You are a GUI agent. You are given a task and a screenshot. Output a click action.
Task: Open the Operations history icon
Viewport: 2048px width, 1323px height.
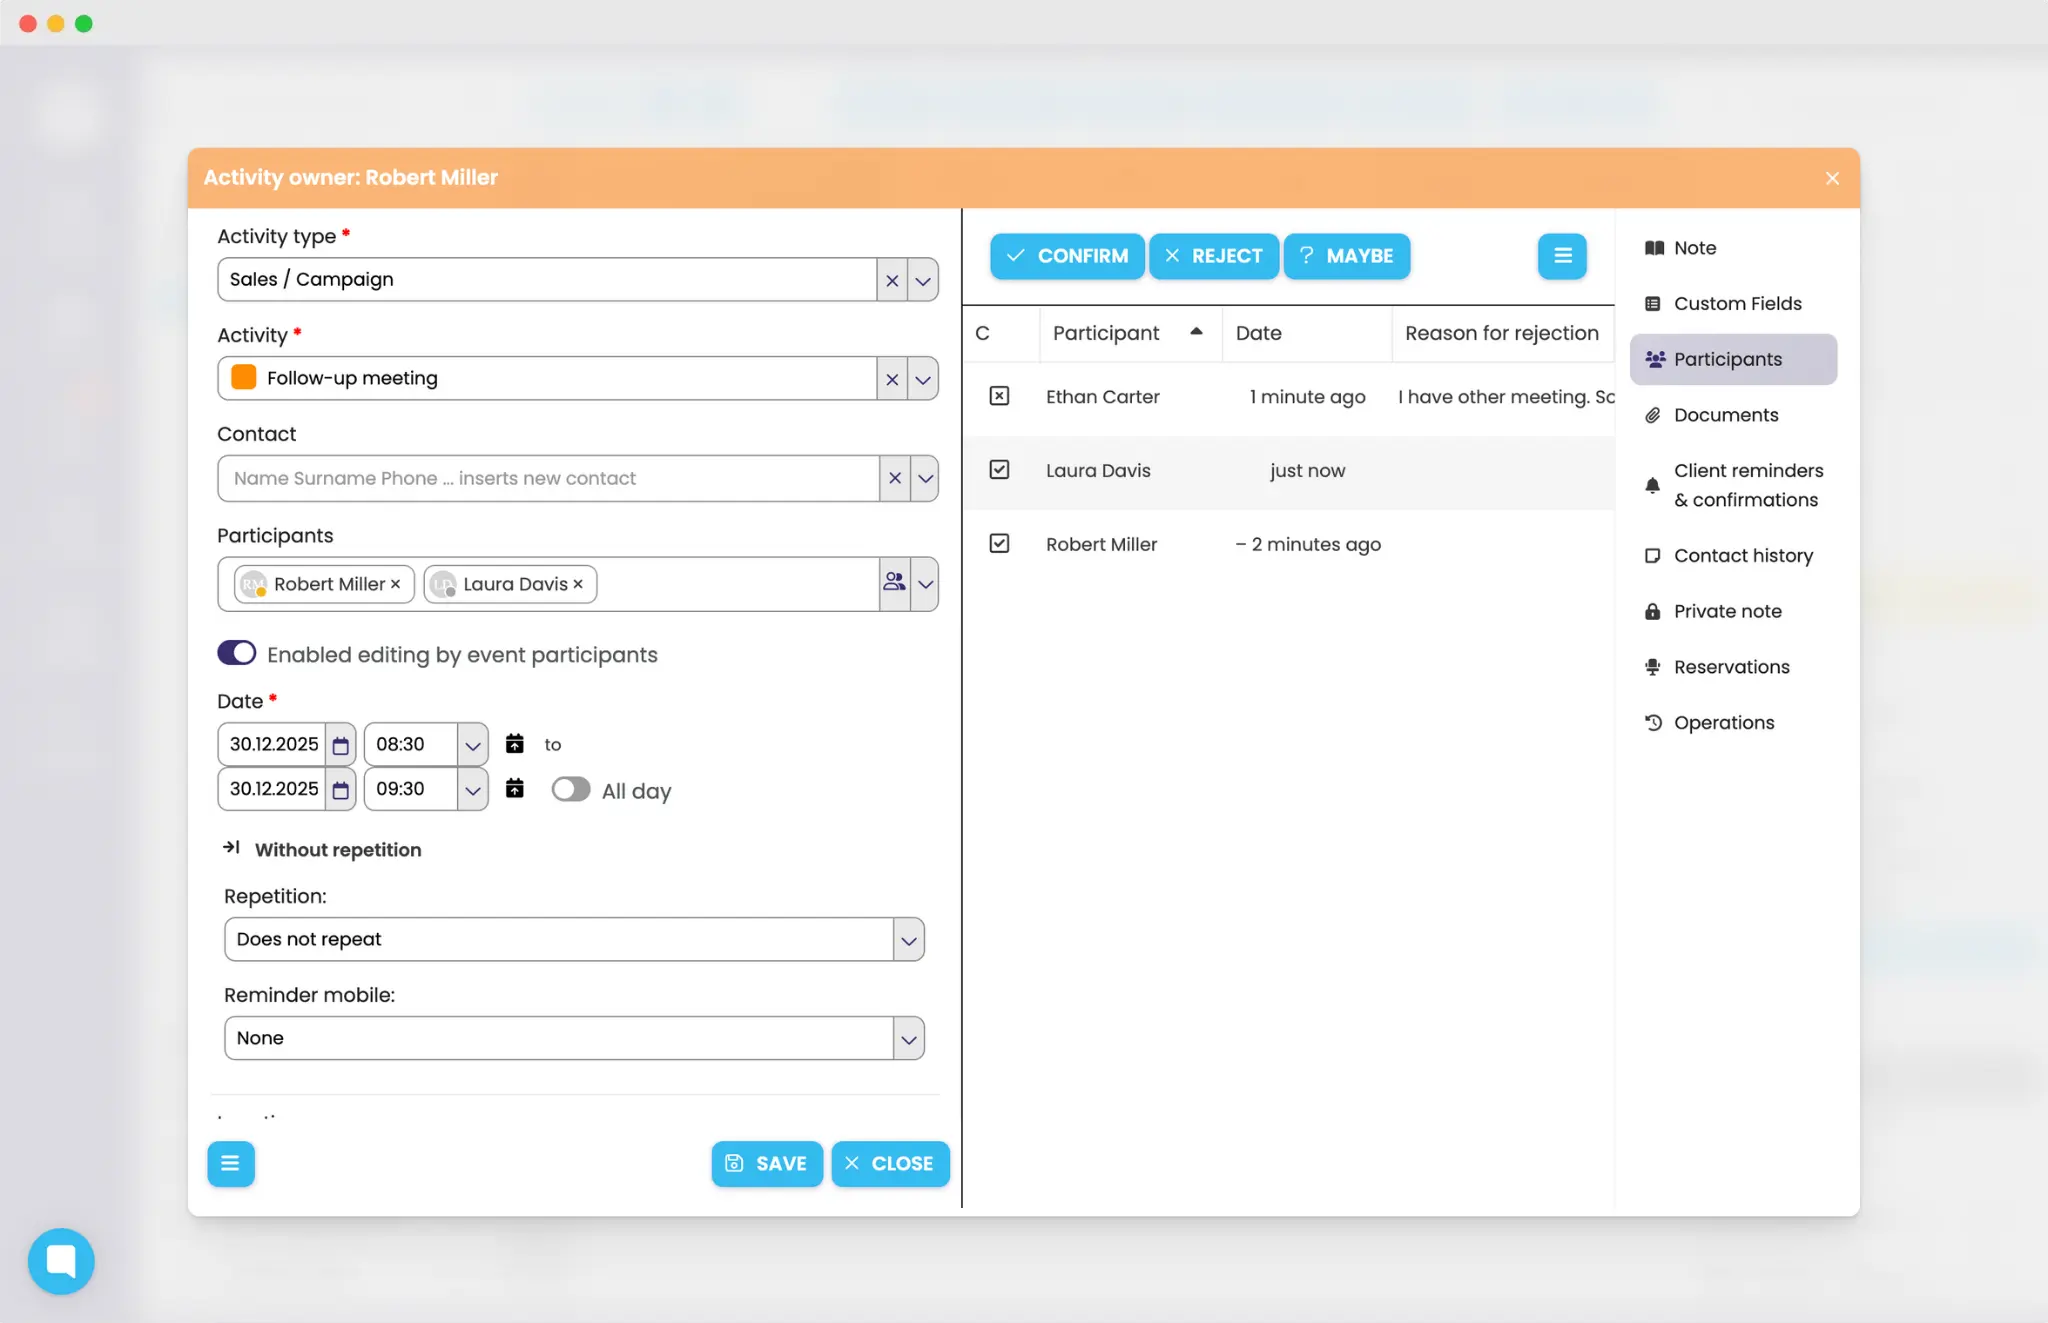1653,722
